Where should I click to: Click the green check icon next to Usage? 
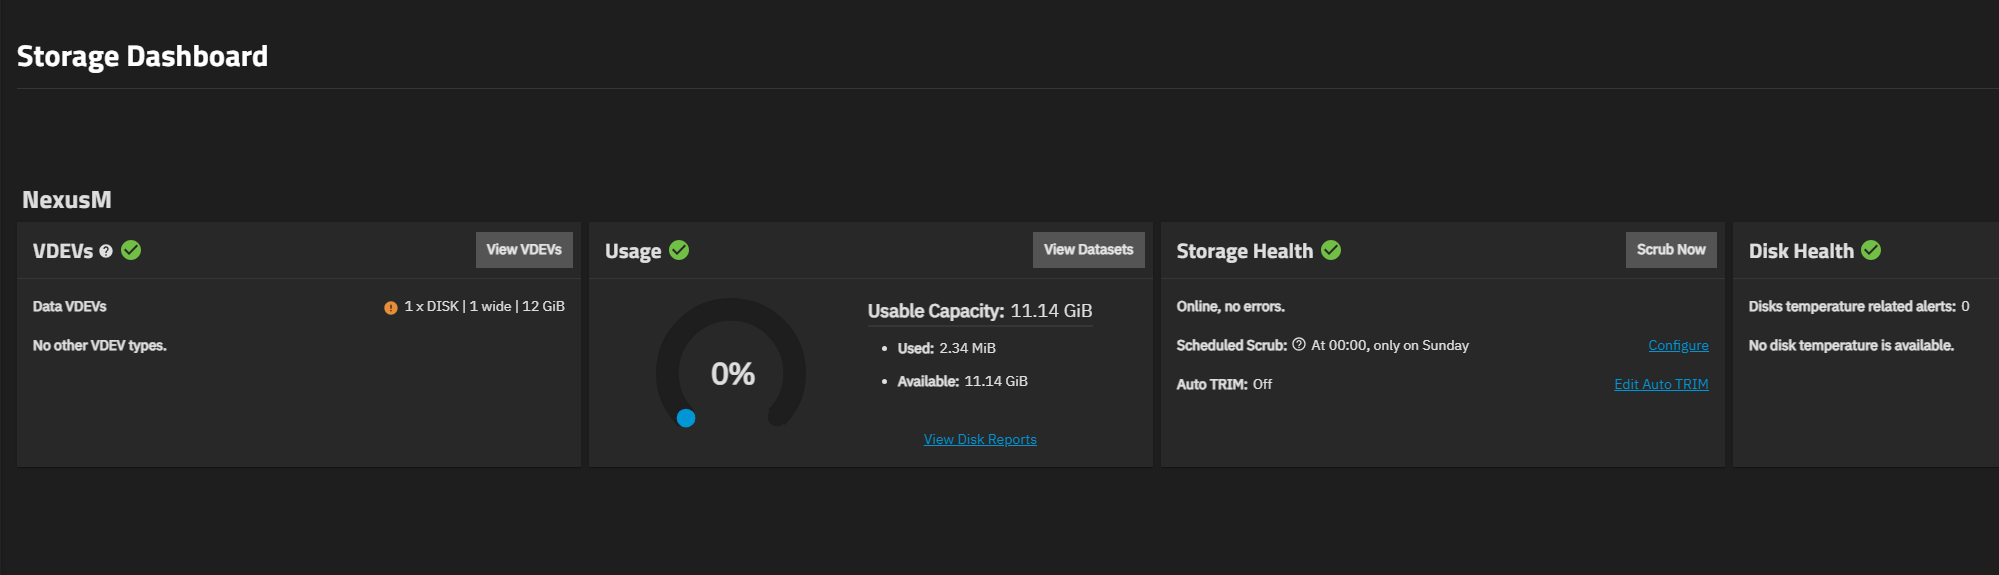[679, 250]
